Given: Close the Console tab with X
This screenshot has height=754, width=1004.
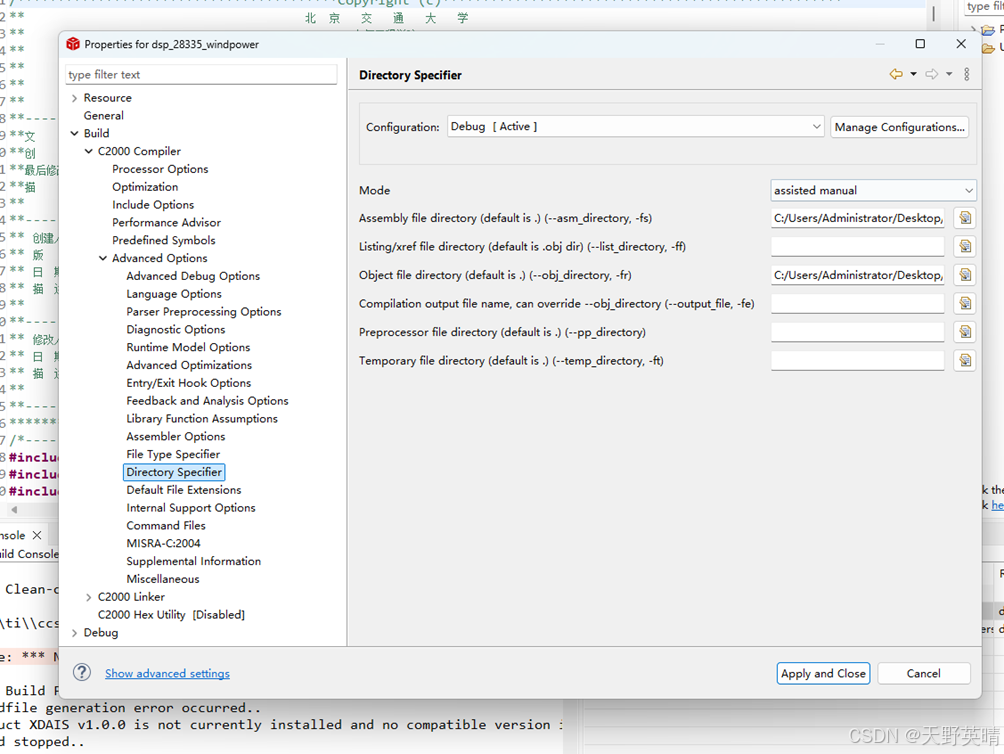Looking at the screenshot, I should (37, 535).
